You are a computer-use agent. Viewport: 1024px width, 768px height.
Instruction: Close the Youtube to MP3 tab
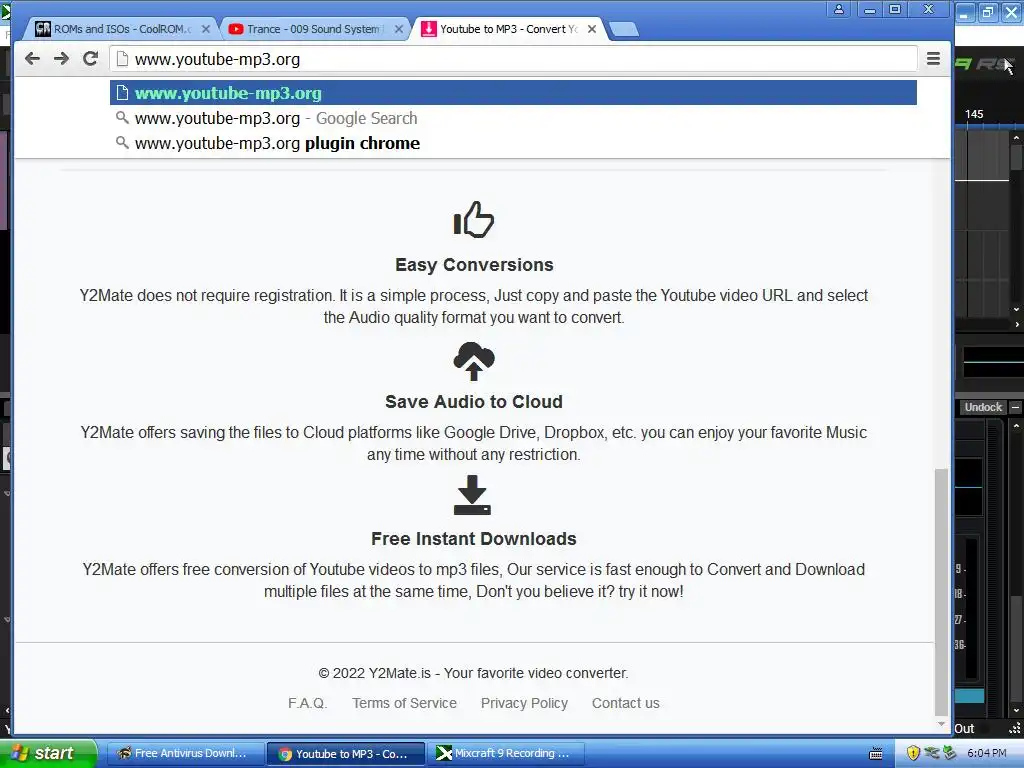click(x=592, y=29)
